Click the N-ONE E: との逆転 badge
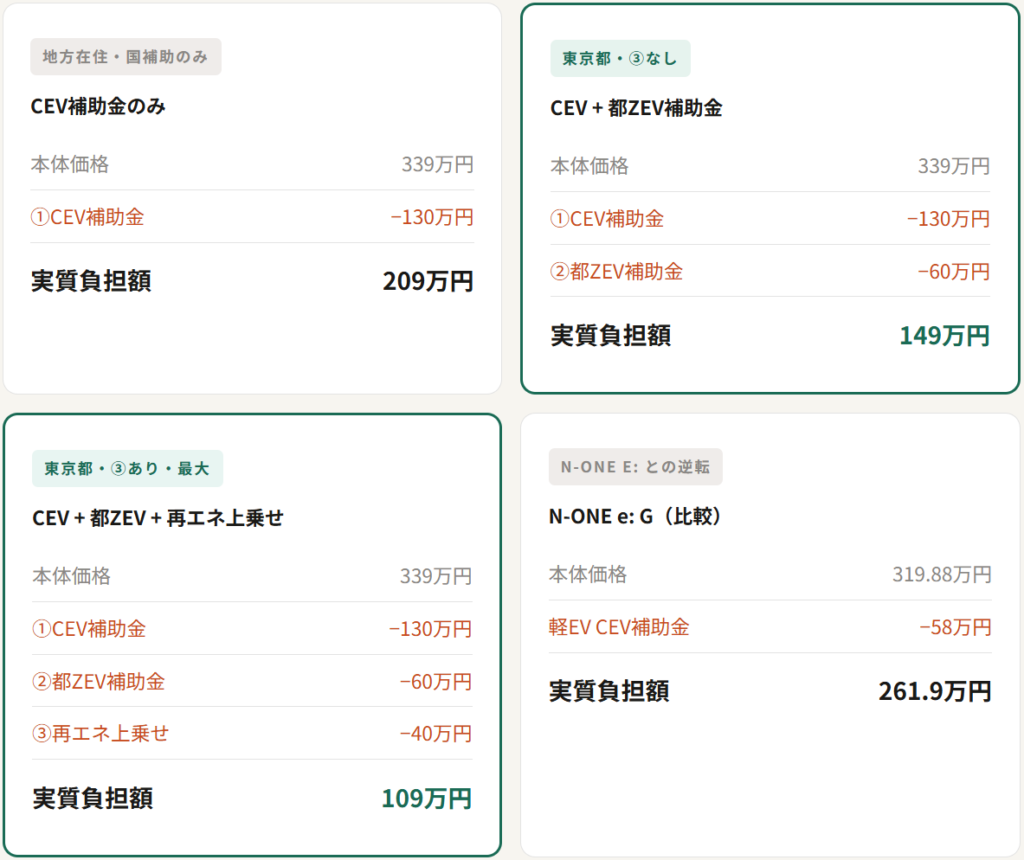 635,467
